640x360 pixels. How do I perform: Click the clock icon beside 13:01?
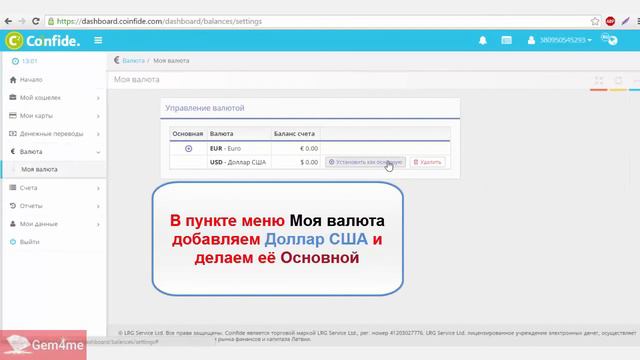pyautogui.click(x=15, y=61)
